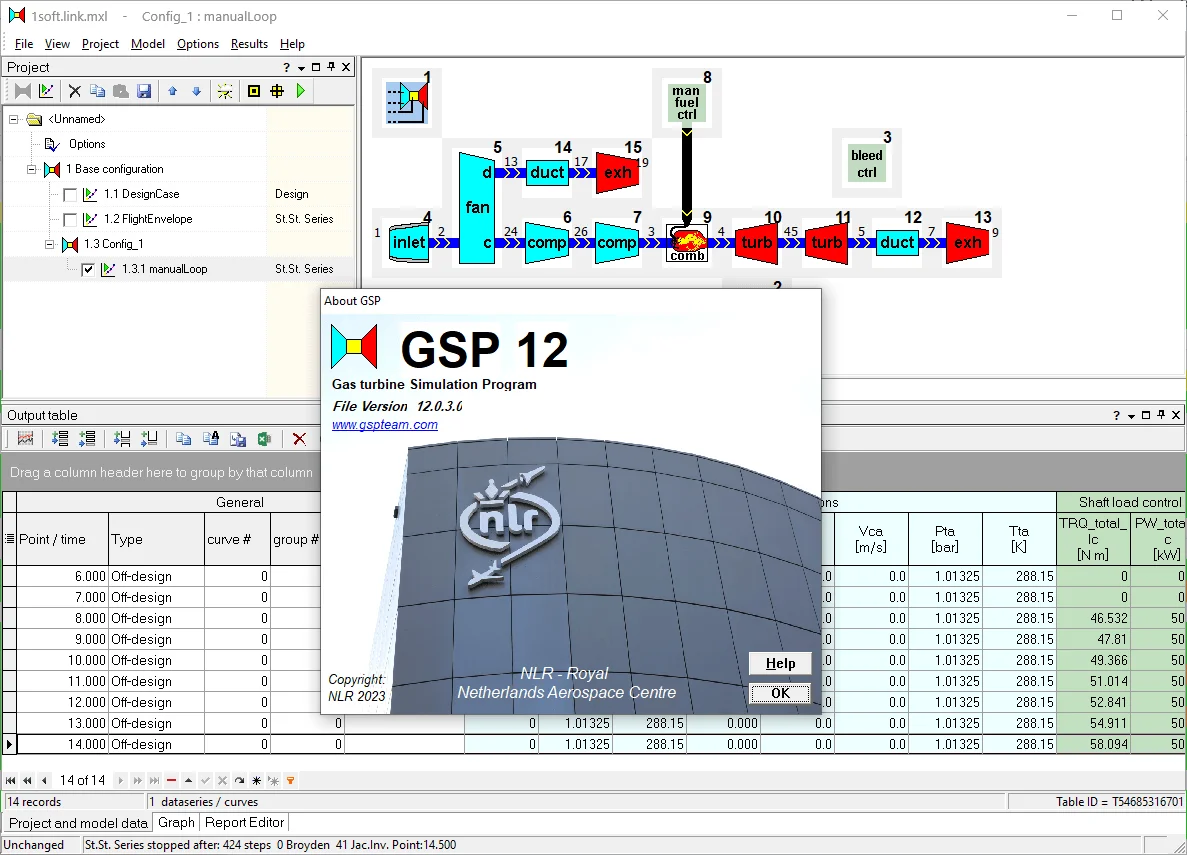Switch to the Graph tab

[x=176, y=822]
